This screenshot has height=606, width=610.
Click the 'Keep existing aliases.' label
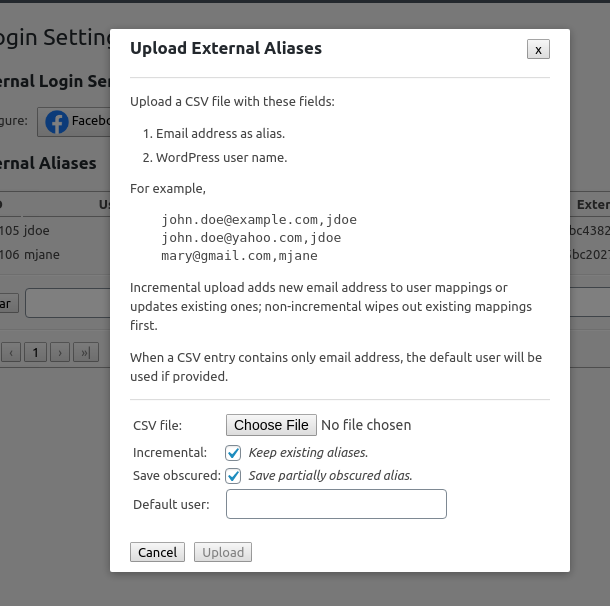coord(308,452)
